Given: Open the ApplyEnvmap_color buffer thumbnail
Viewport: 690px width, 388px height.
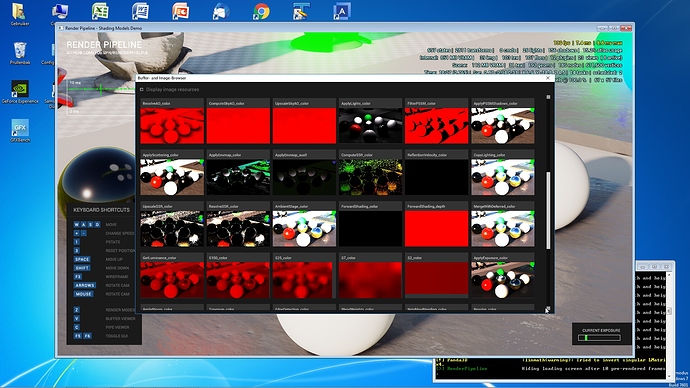Looking at the screenshot, I should (x=238, y=177).
